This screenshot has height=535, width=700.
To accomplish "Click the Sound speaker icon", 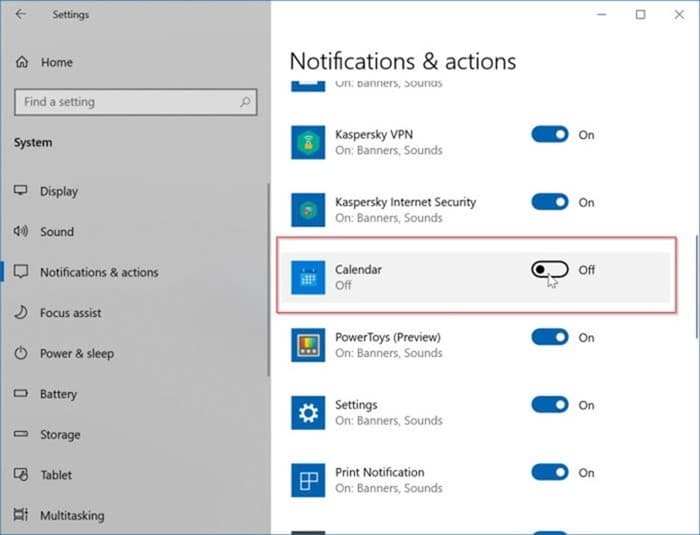I will [x=21, y=231].
